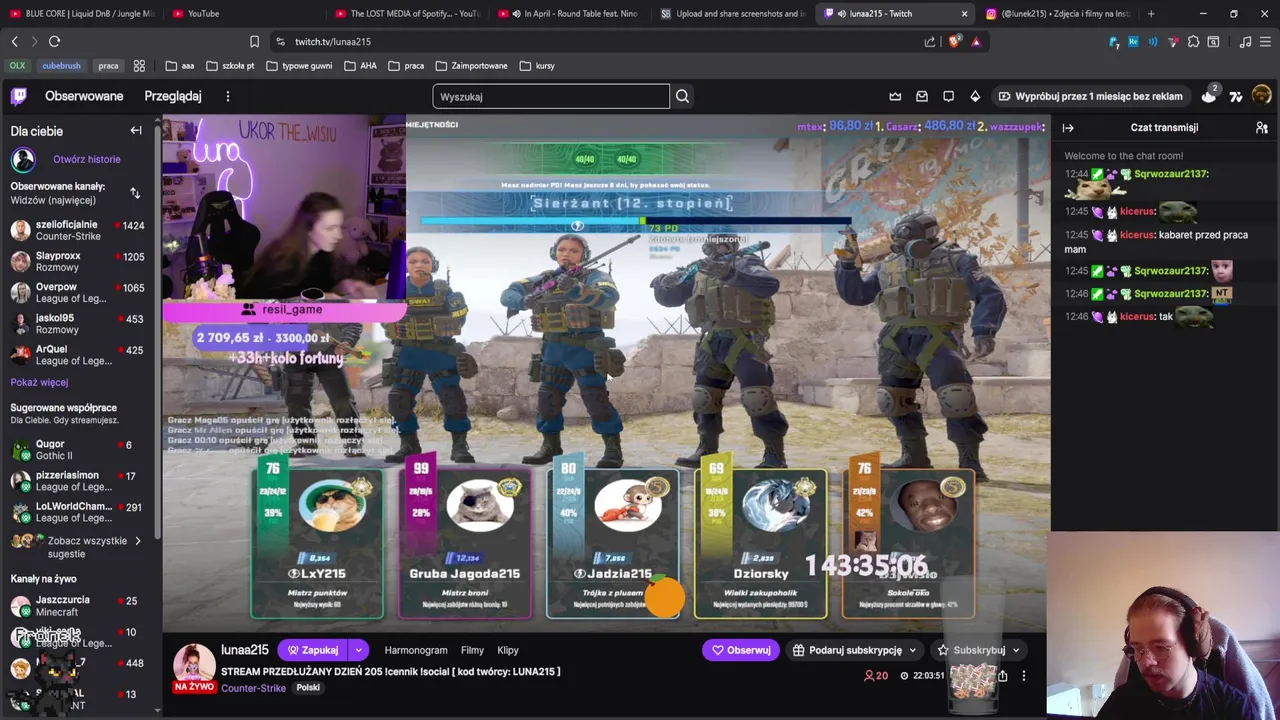Viewport: 1280px width, 720px height.
Task: Open the kursy bookmark folder
Action: click(x=537, y=66)
